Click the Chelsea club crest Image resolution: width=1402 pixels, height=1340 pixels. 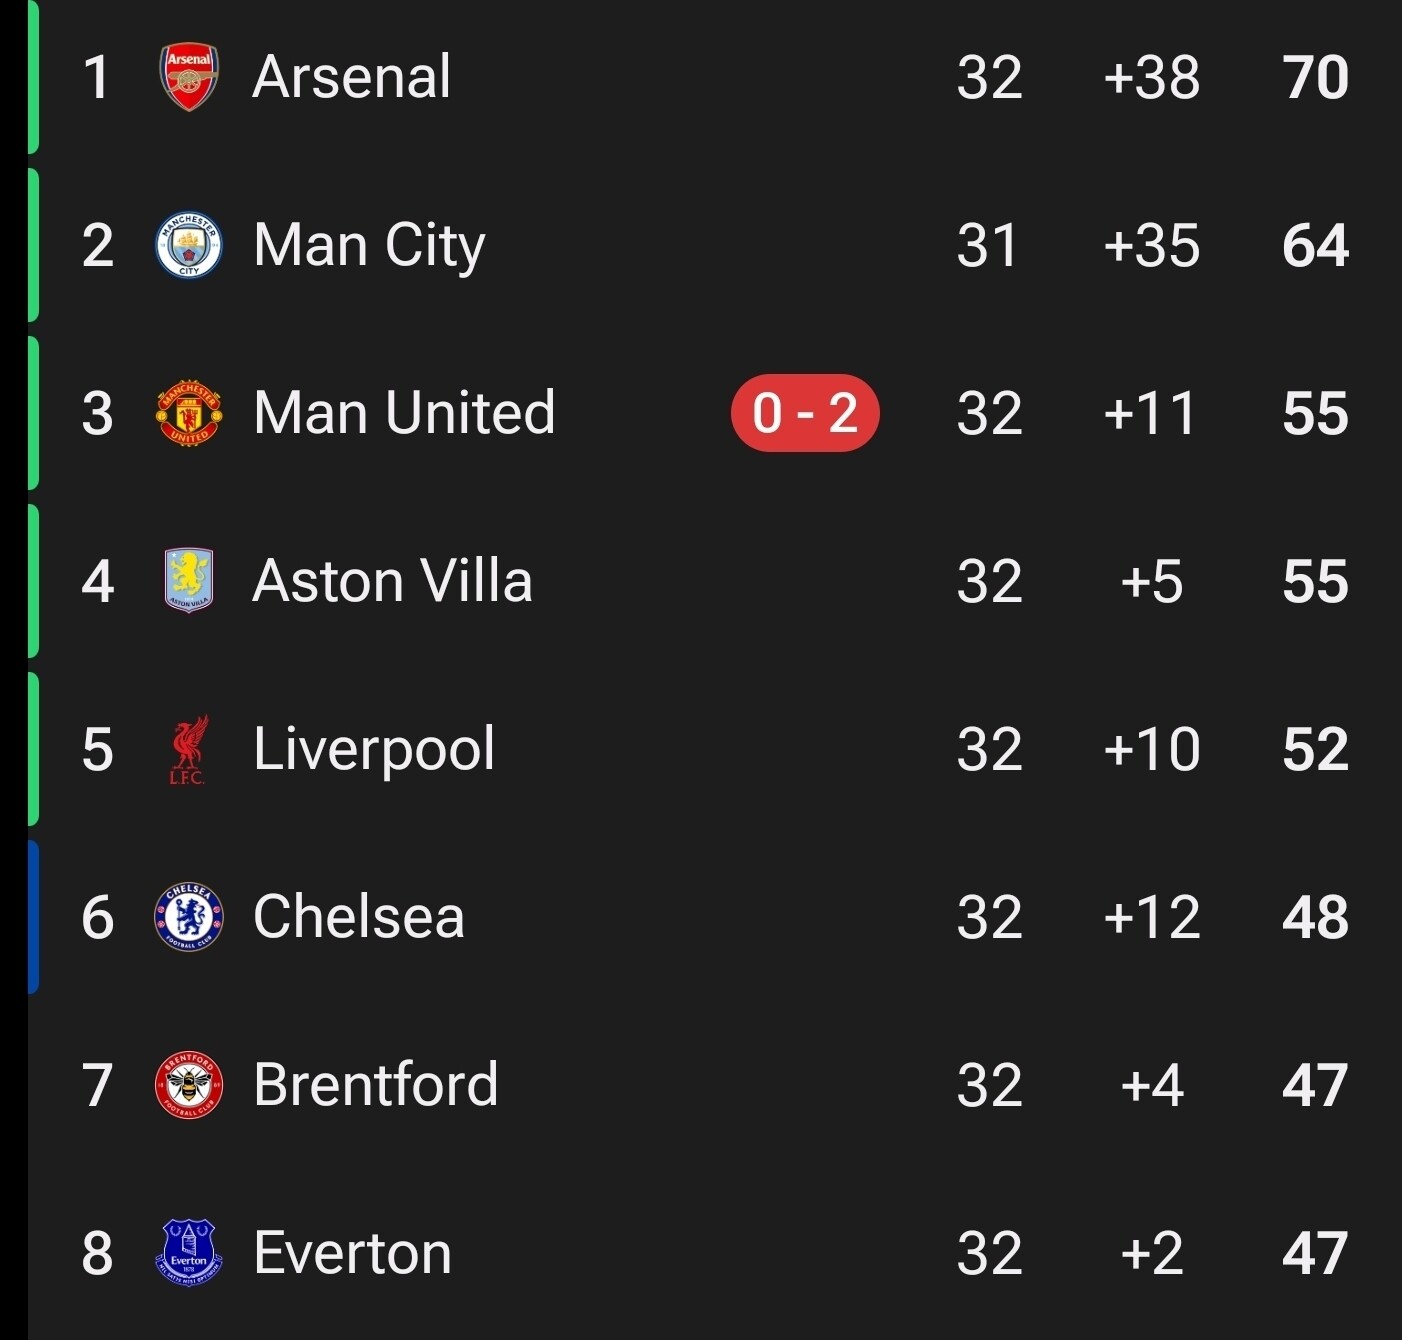[x=189, y=917]
